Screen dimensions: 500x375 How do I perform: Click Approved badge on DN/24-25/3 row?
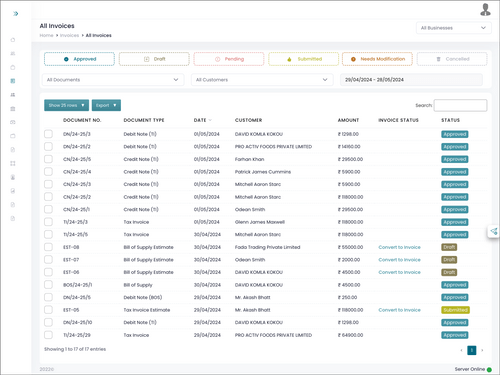[x=455, y=134]
